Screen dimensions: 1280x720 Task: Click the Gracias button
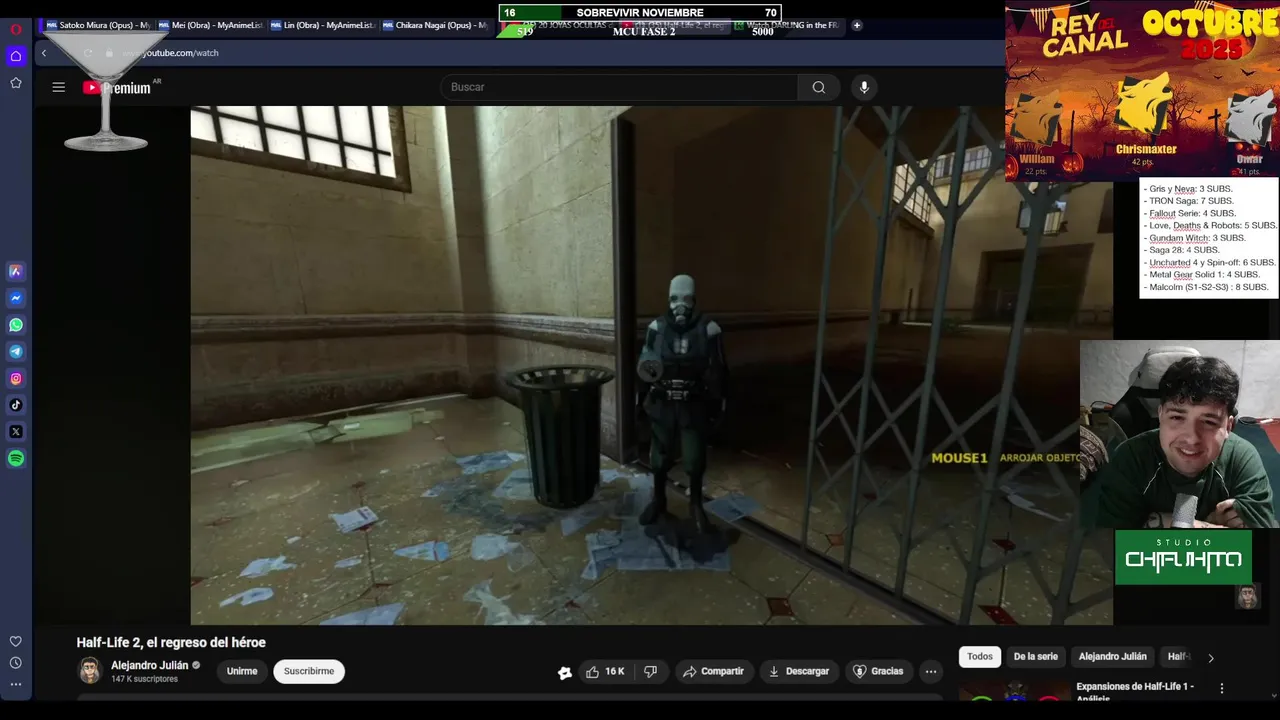877,671
